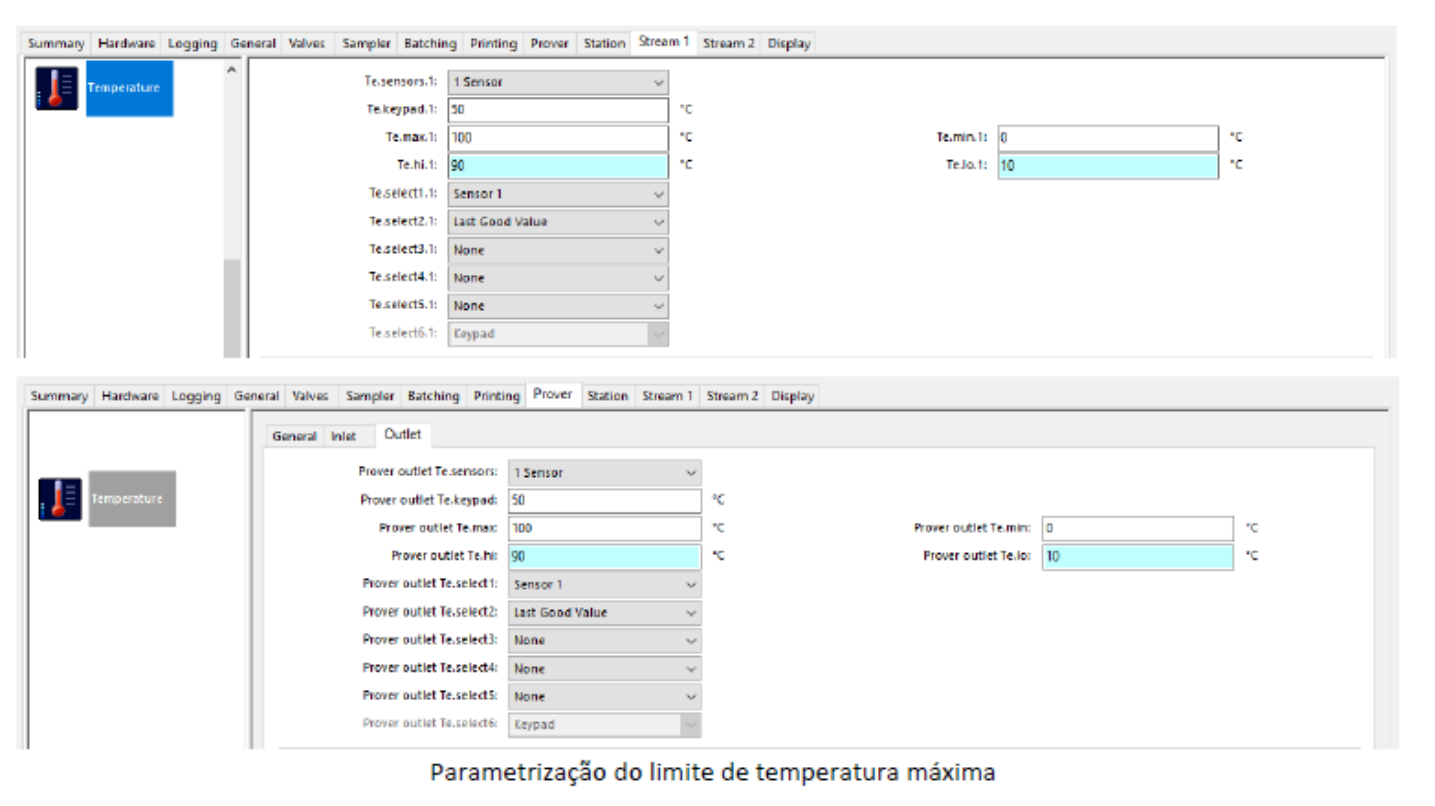1435x806 pixels.
Task: Click the Prover outlet Te.max field
Action: coord(605,528)
